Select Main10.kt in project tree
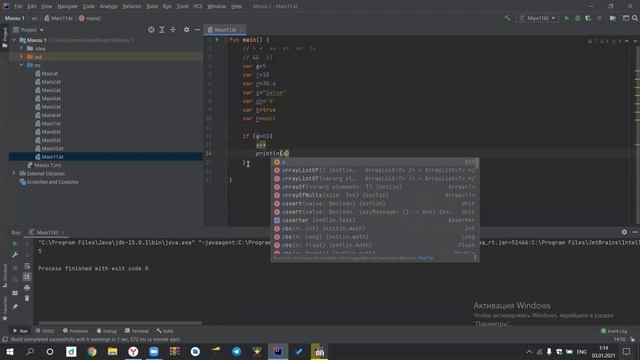The image size is (640, 360). (49, 149)
